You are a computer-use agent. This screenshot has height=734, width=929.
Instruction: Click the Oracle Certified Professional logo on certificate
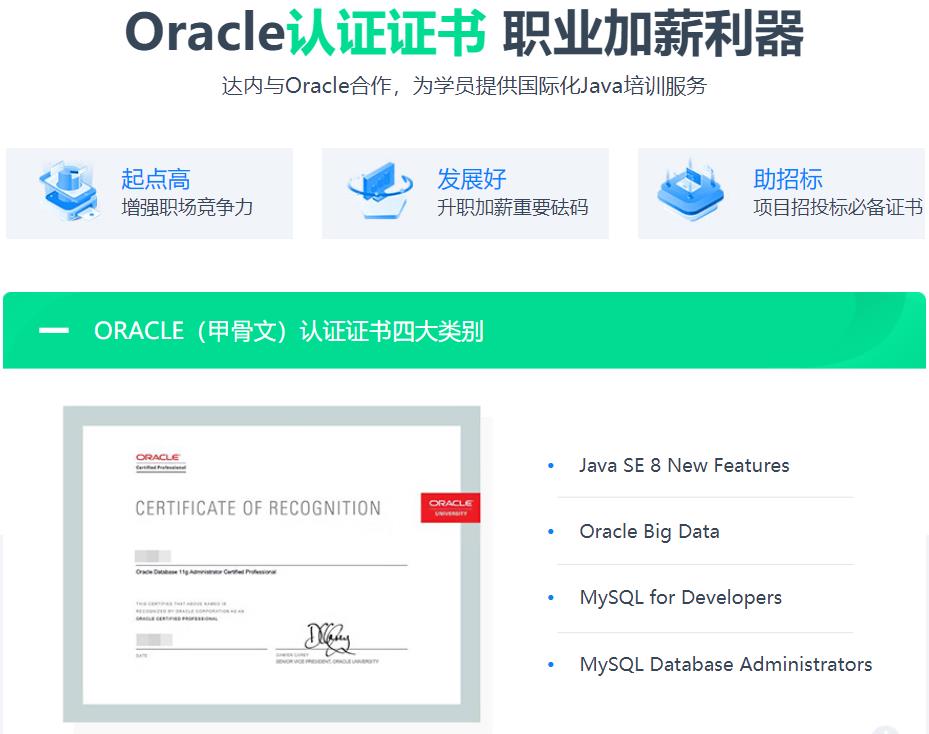pyautogui.click(x=161, y=461)
